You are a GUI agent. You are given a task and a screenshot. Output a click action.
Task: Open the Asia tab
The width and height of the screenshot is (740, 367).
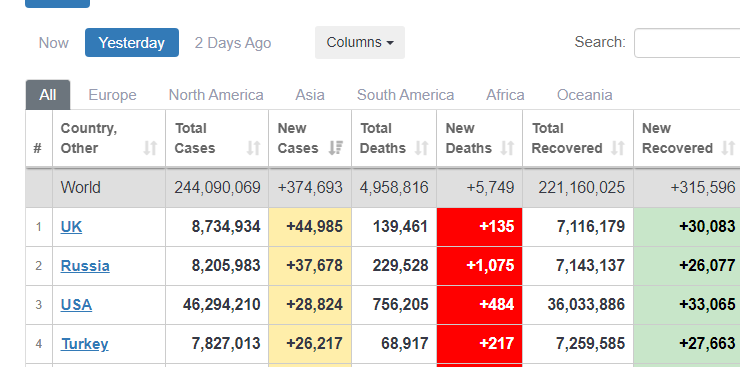point(310,95)
